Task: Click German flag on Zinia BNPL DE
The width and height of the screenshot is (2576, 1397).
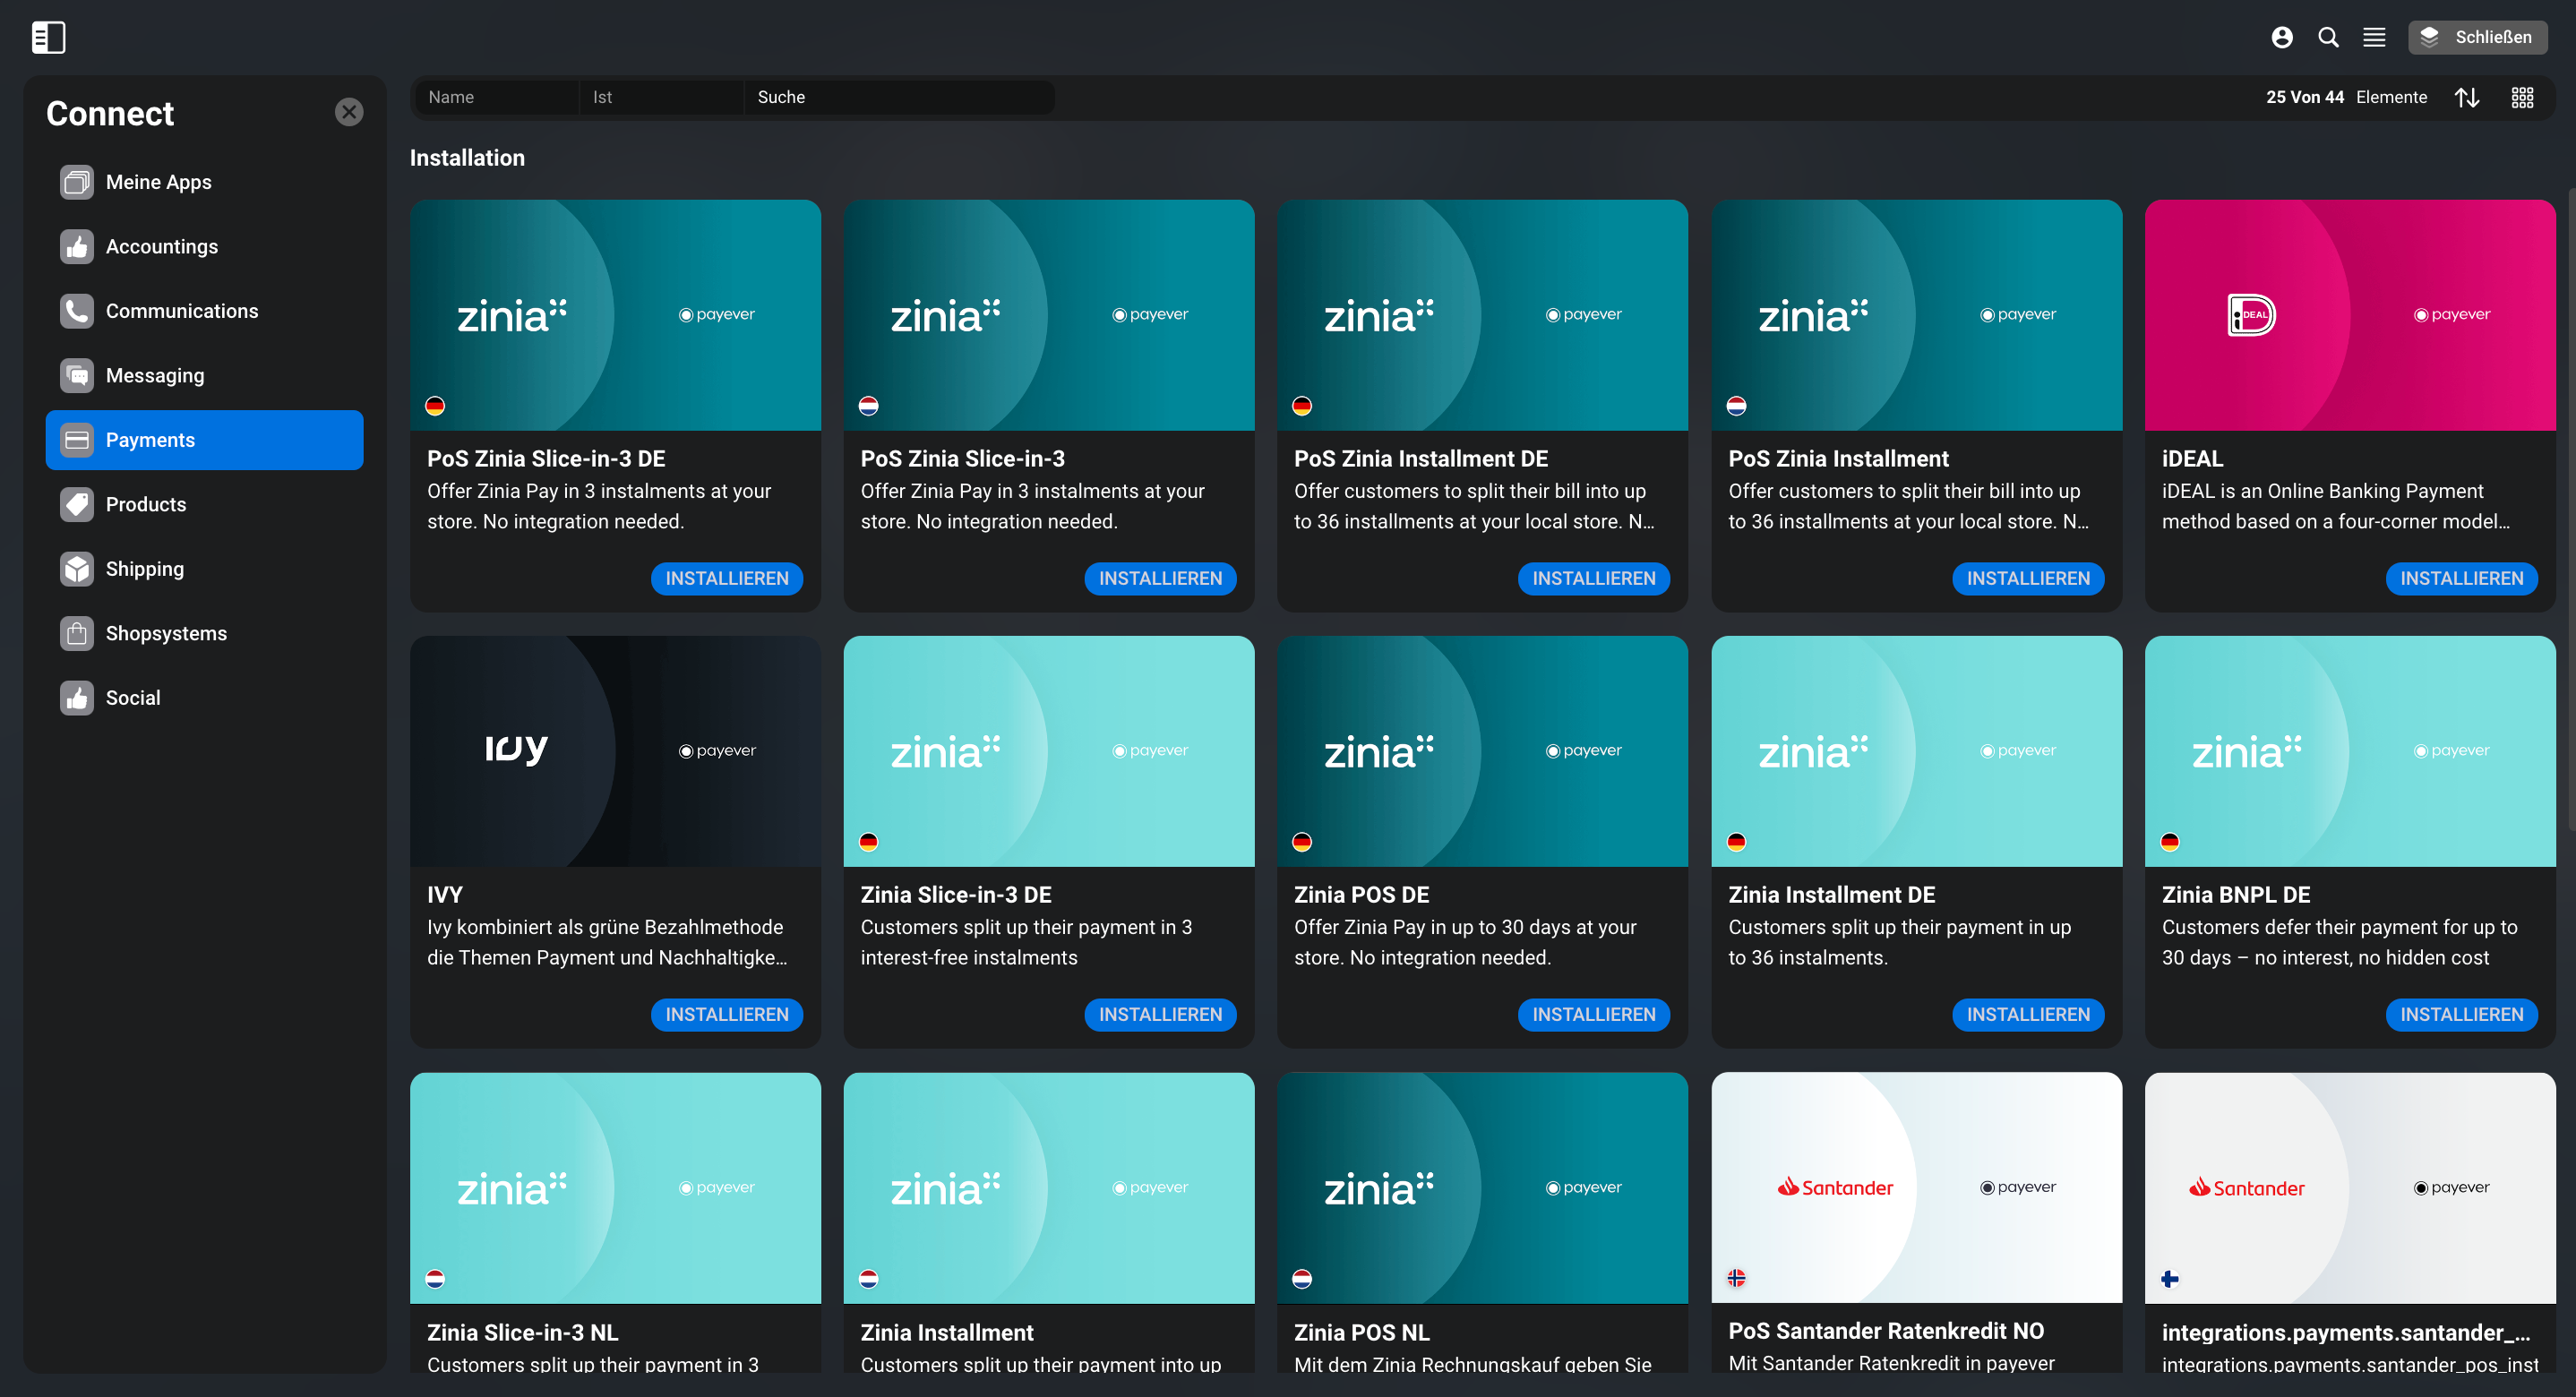Action: pos(2170,843)
